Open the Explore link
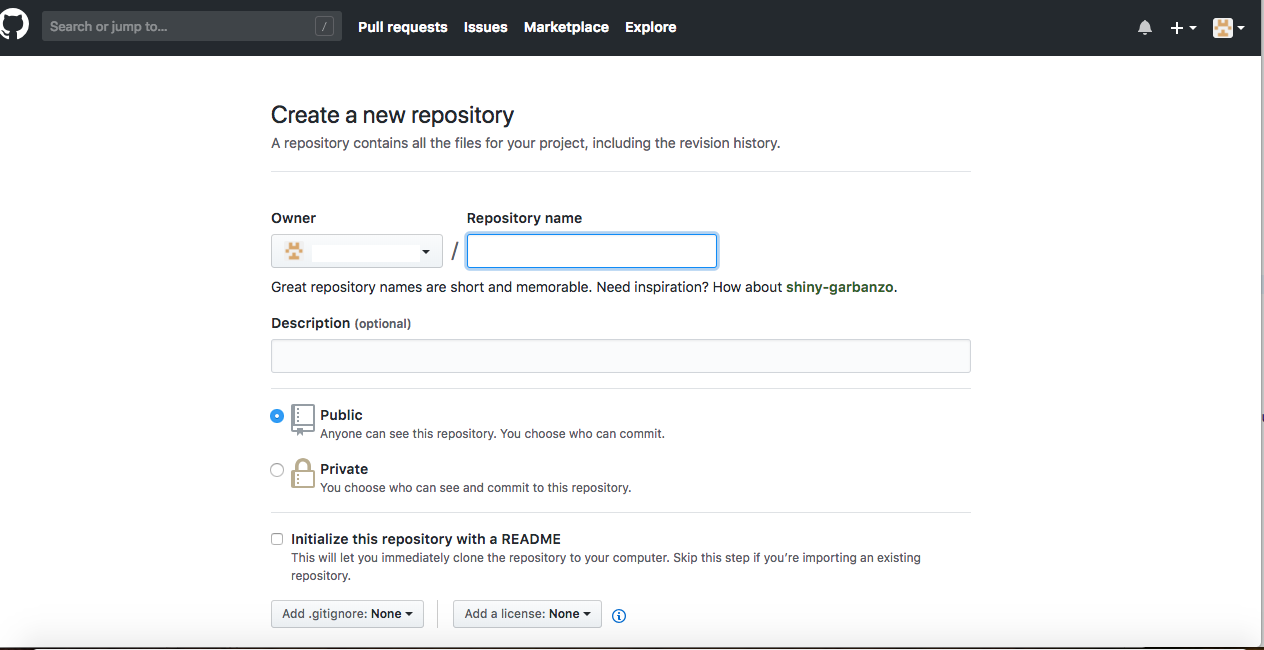The height and width of the screenshot is (650, 1264). [x=650, y=27]
